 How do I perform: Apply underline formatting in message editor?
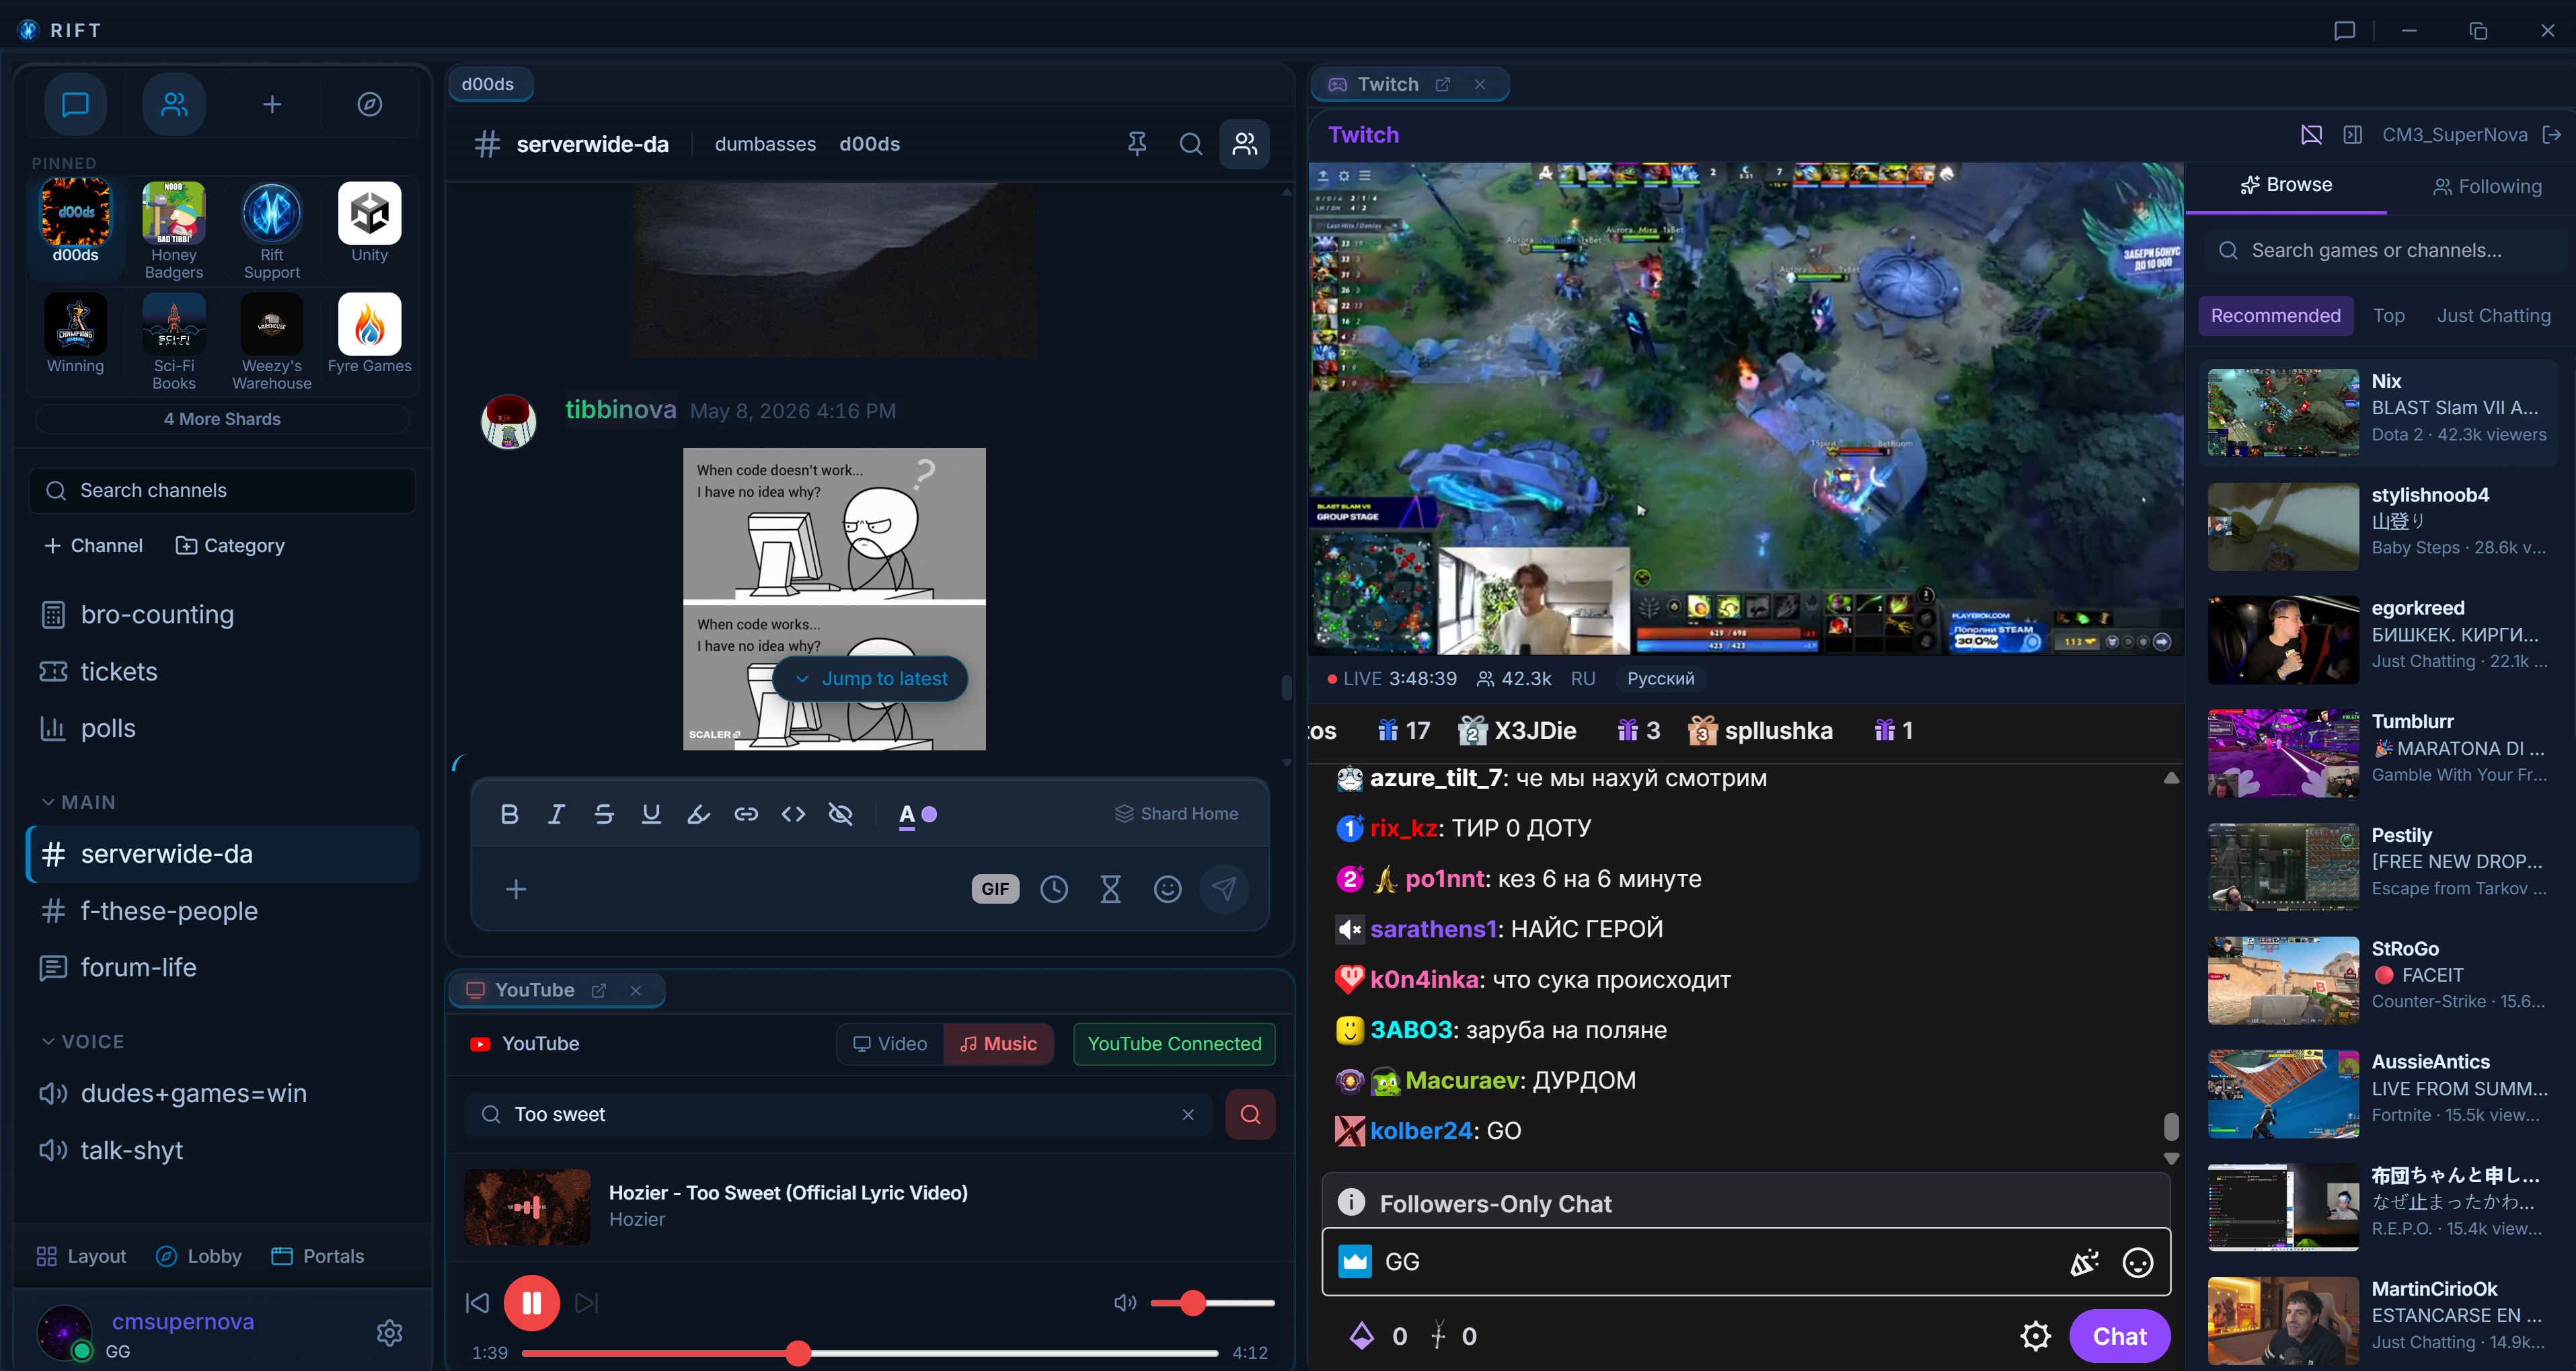pos(651,814)
